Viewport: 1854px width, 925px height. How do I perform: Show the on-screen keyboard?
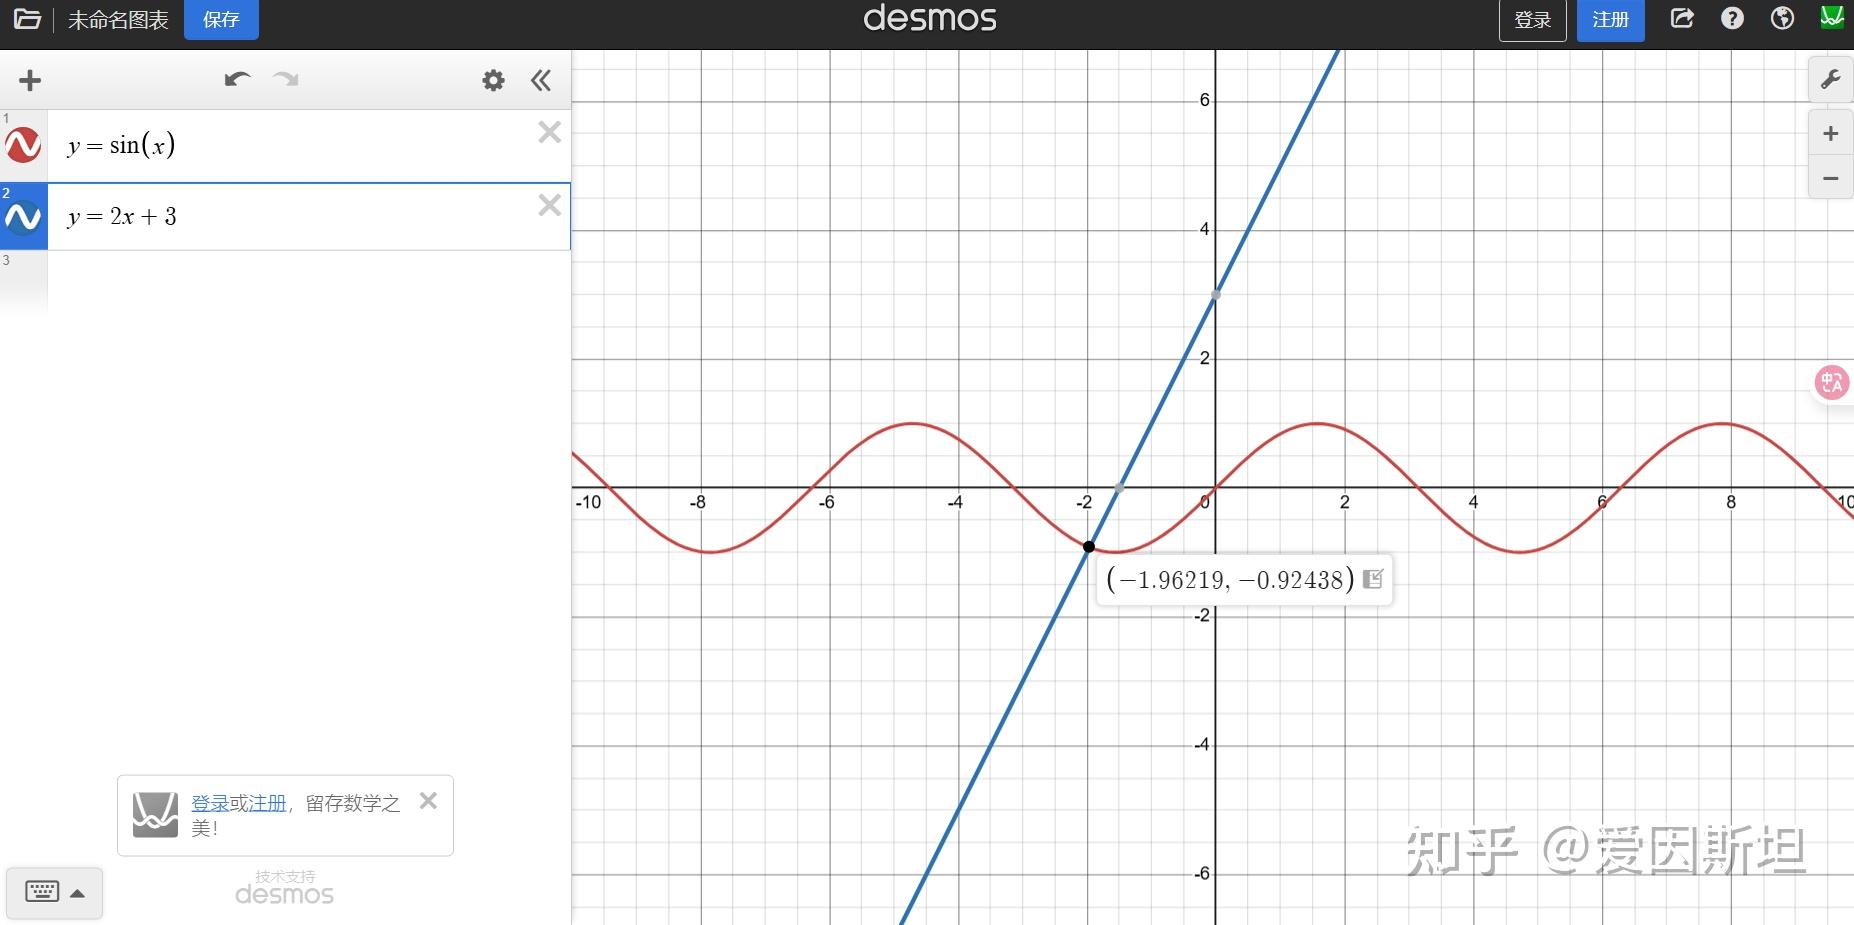pos(54,892)
